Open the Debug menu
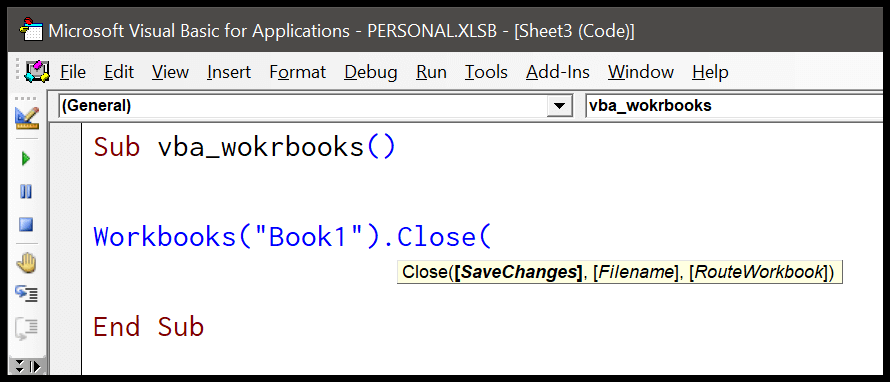890x382 pixels. pos(371,72)
